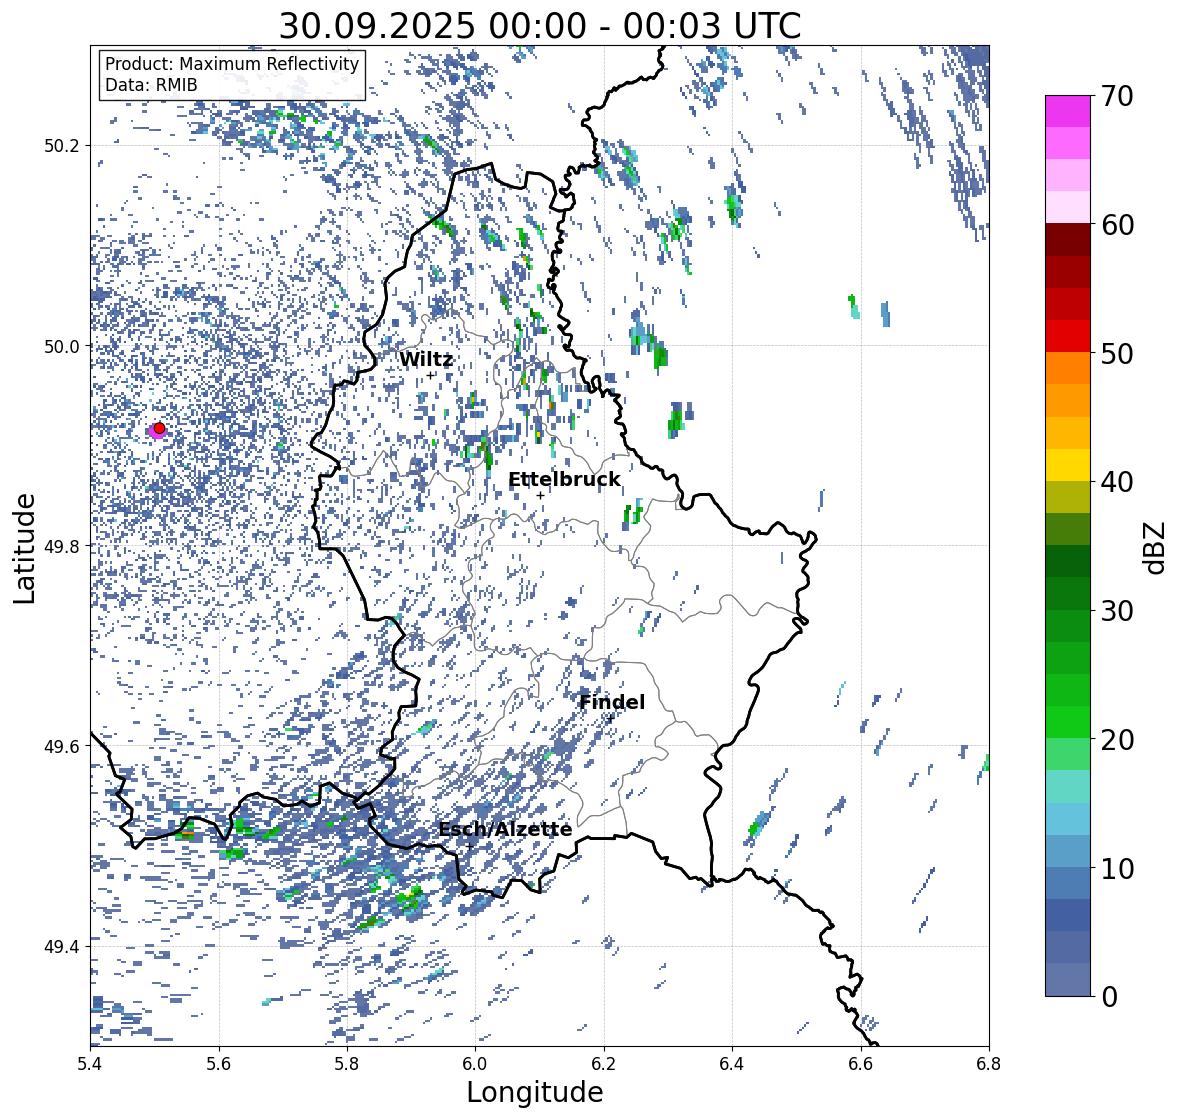
Task: Click the plot title date and time
Action: click(540, 26)
